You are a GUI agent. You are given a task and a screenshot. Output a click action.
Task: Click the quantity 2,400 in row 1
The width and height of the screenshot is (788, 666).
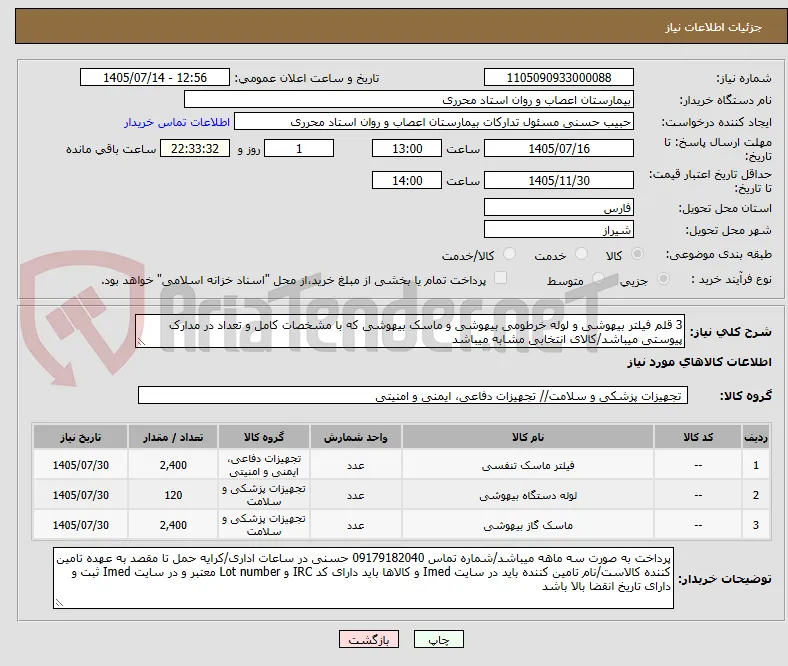pyautogui.click(x=173, y=465)
